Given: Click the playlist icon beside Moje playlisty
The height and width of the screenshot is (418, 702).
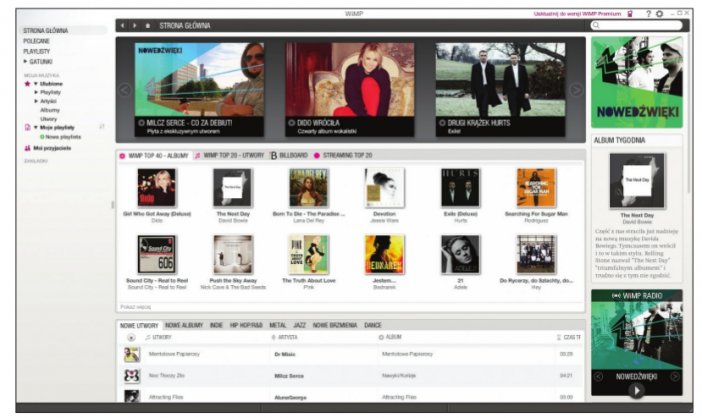Looking at the screenshot, I should point(27,128).
